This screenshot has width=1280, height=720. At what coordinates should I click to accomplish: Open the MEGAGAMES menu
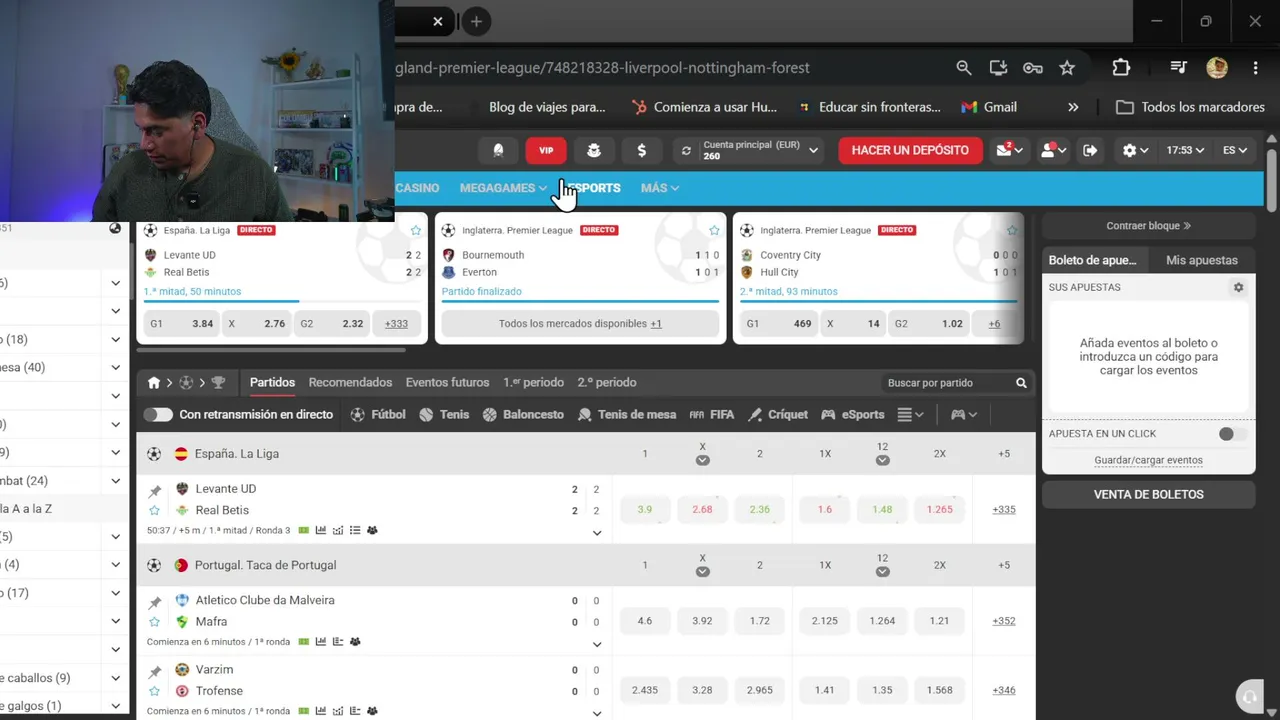(503, 188)
